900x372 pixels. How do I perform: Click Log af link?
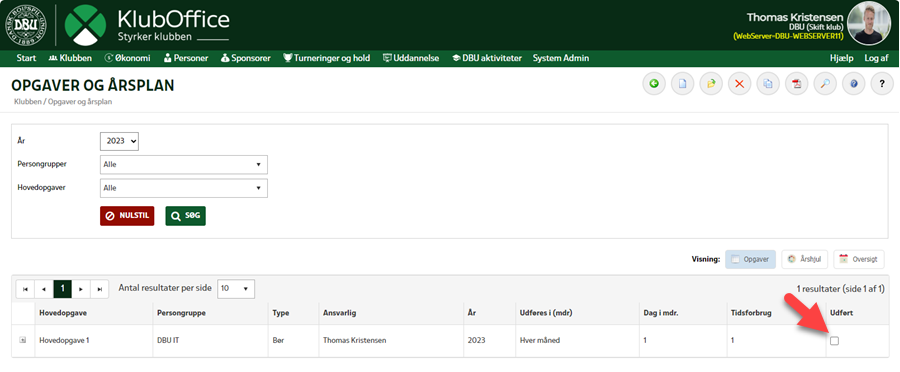[x=876, y=58]
